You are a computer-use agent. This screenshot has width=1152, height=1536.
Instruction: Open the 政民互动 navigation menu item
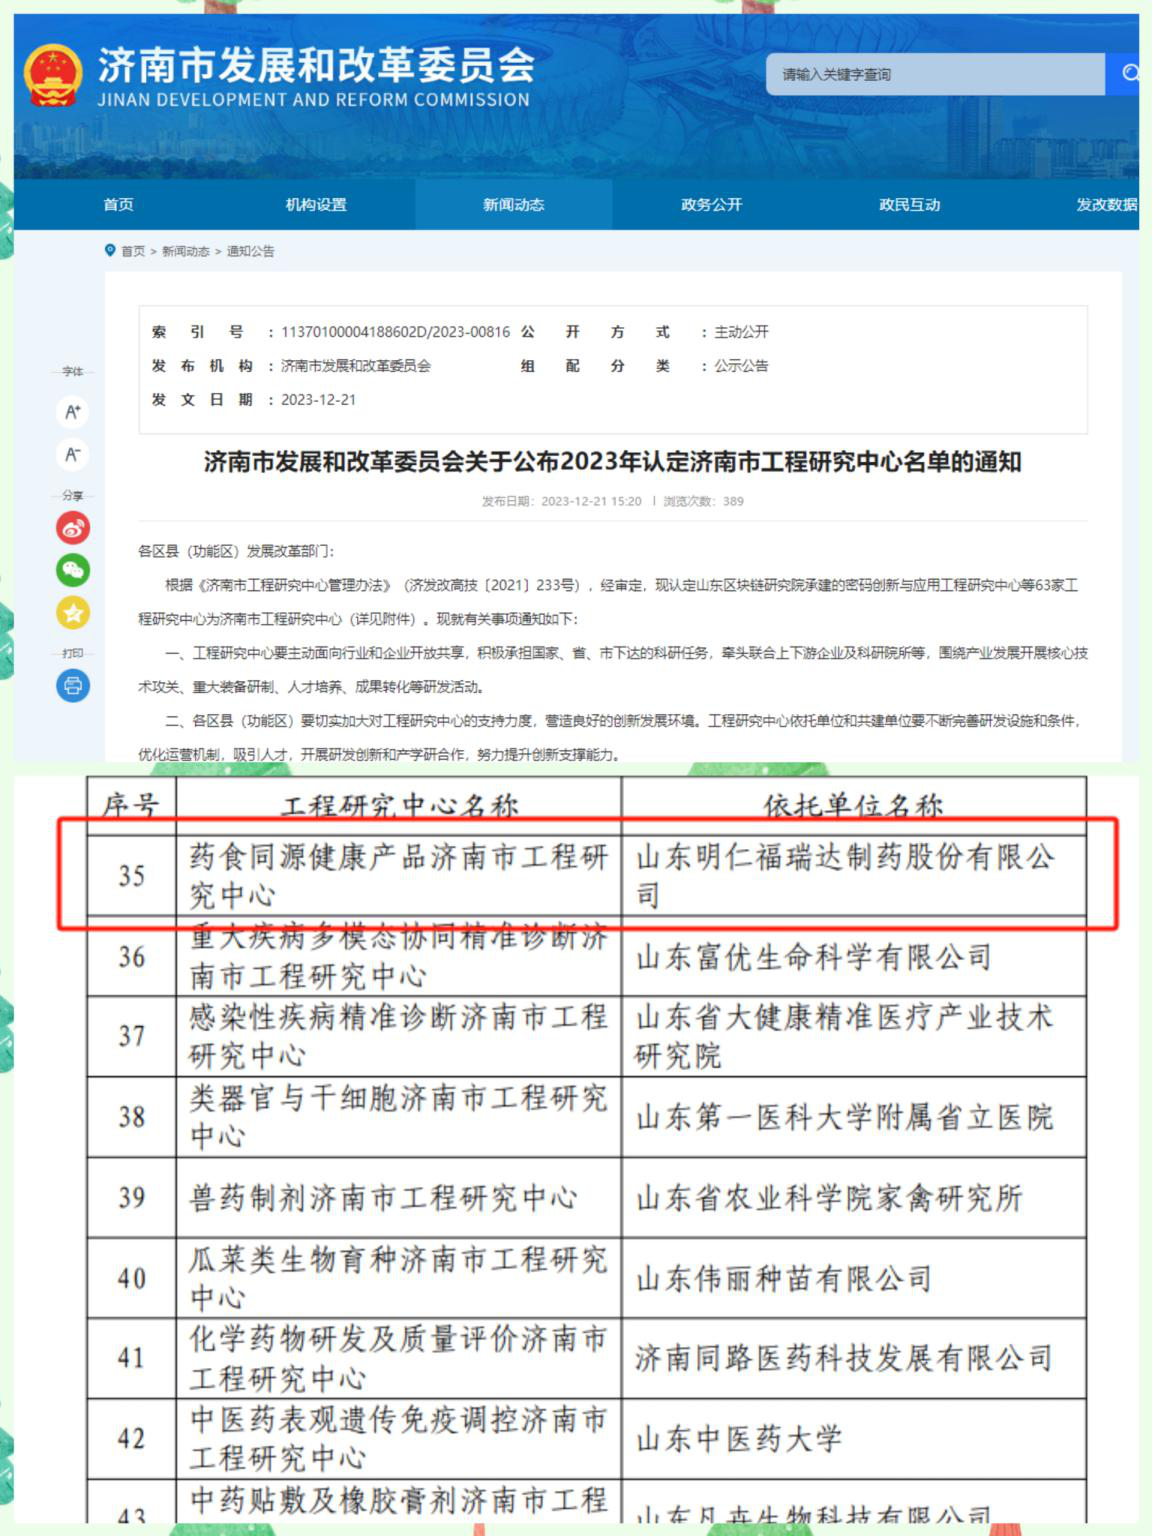910,204
